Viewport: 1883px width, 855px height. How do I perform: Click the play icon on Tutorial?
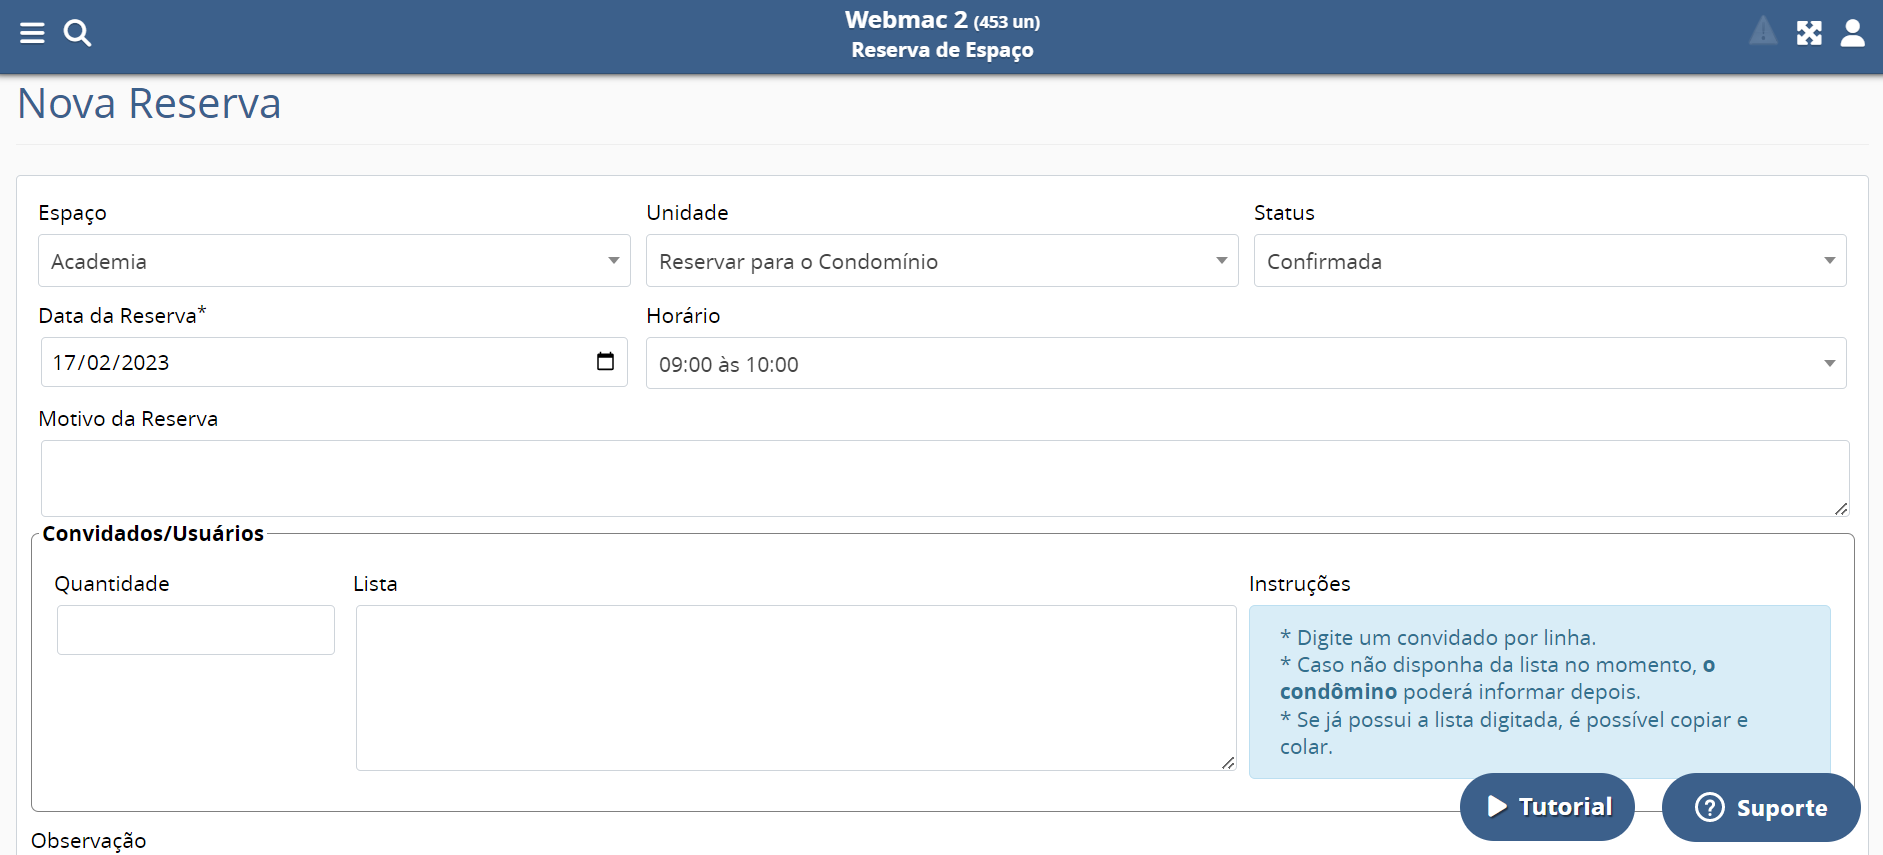[x=1497, y=807]
